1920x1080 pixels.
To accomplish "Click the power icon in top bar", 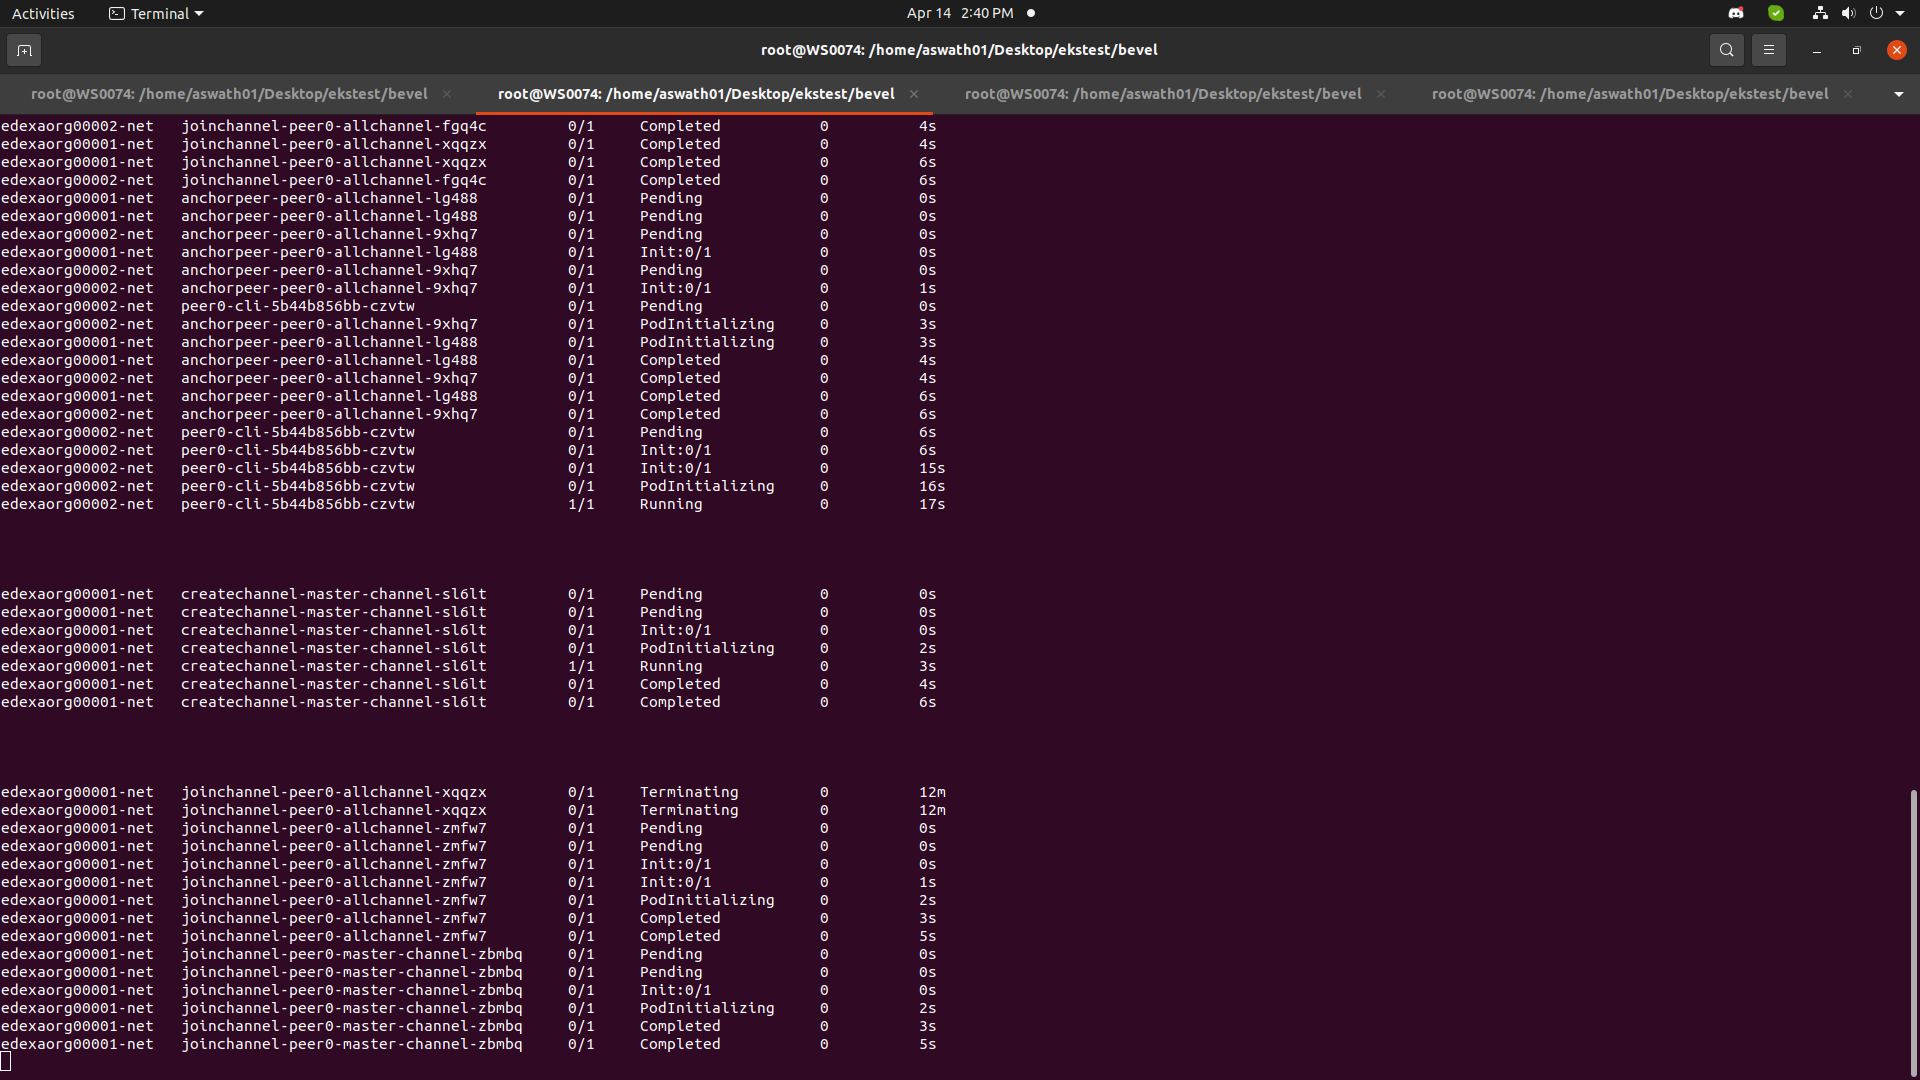I will (x=1876, y=13).
